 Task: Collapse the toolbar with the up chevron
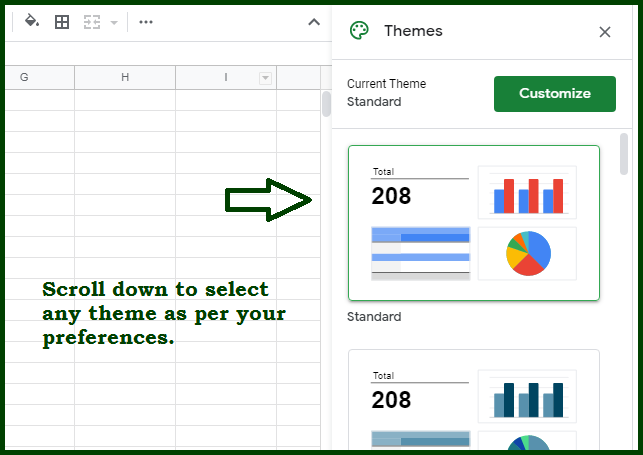click(314, 22)
